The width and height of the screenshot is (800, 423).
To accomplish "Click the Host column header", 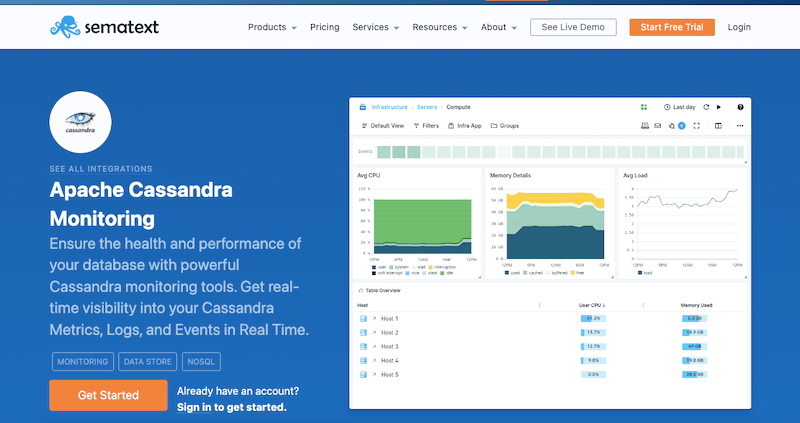I will [362, 305].
